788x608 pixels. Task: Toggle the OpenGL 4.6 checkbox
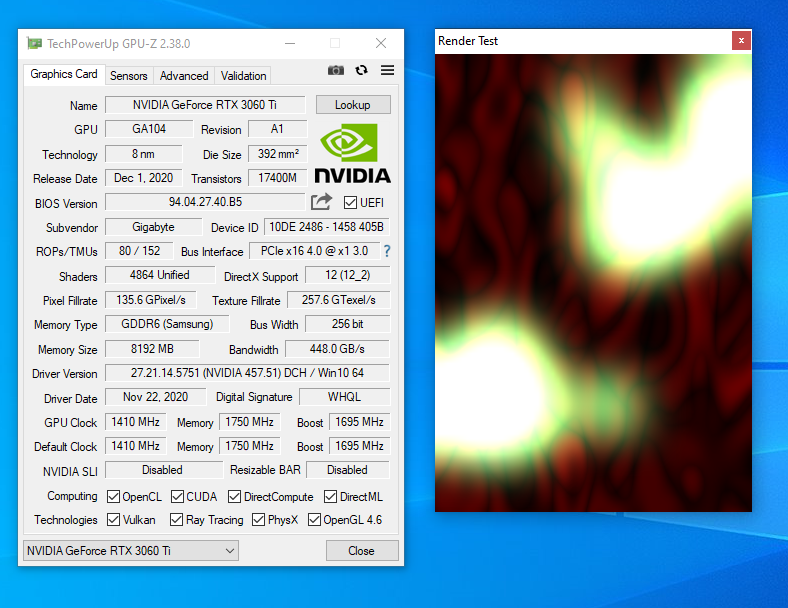[314, 520]
